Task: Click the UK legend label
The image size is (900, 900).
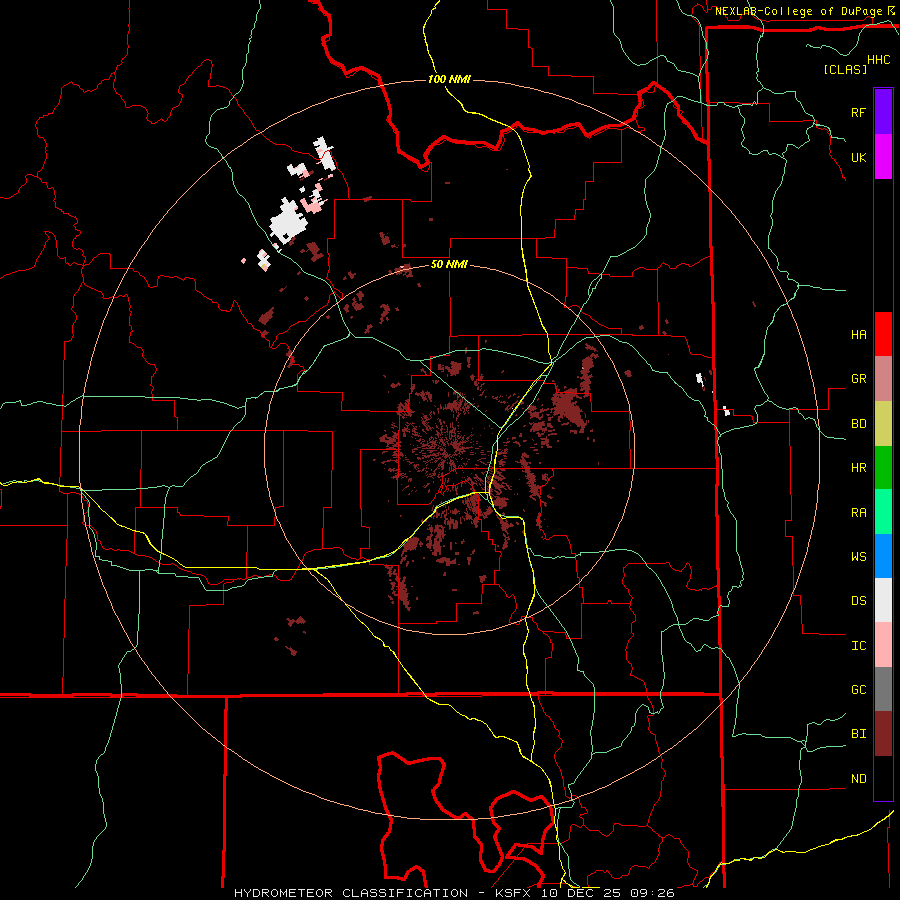Action: tap(858, 157)
